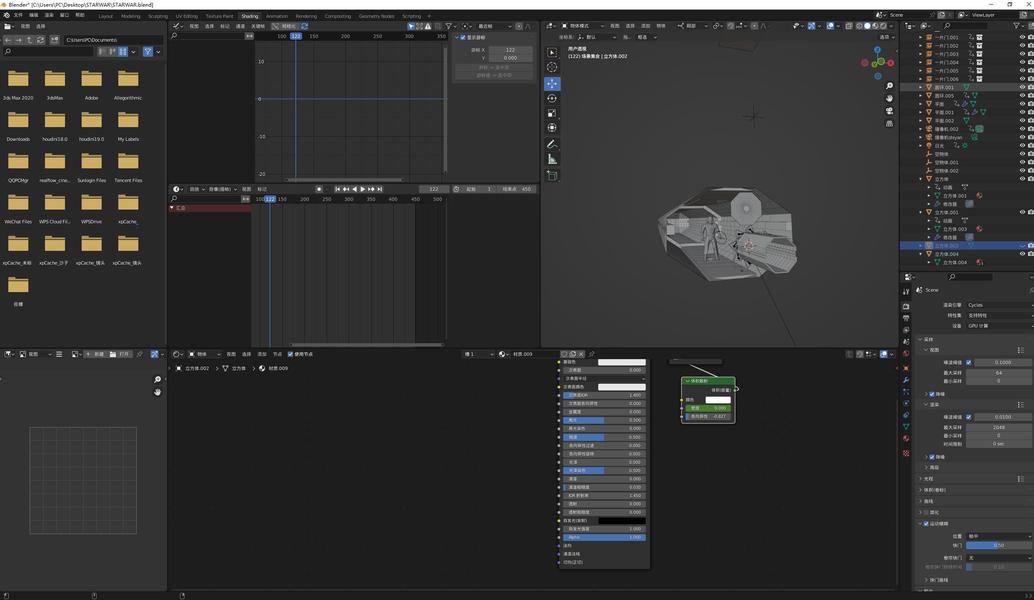Image resolution: width=1034 pixels, height=600 pixels.
Task: Toggle render Denoise checkbox
Action: (x=932, y=457)
